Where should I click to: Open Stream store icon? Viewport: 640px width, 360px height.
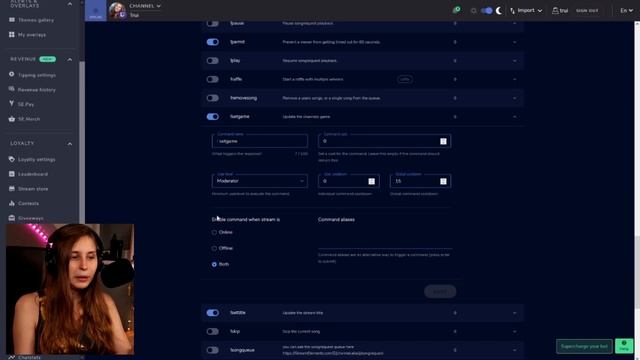pos(11,189)
